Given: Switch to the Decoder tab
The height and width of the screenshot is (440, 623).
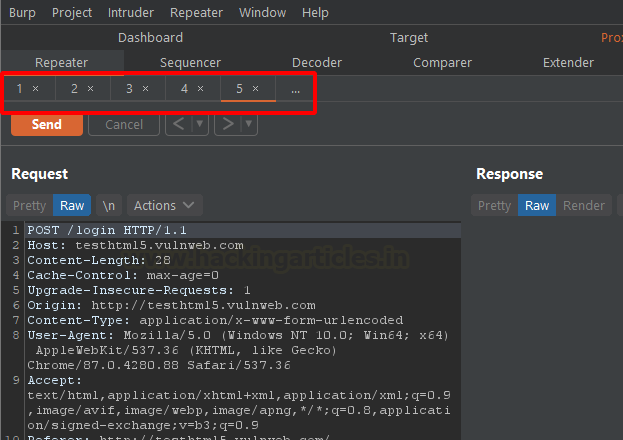Looking at the screenshot, I should click(x=317, y=63).
